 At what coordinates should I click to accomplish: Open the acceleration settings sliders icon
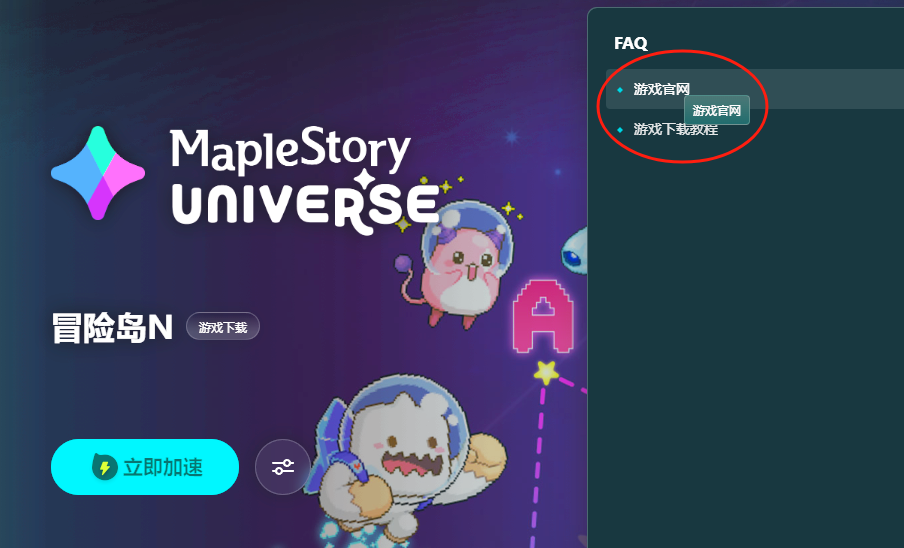pyautogui.click(x=282, y=467)
